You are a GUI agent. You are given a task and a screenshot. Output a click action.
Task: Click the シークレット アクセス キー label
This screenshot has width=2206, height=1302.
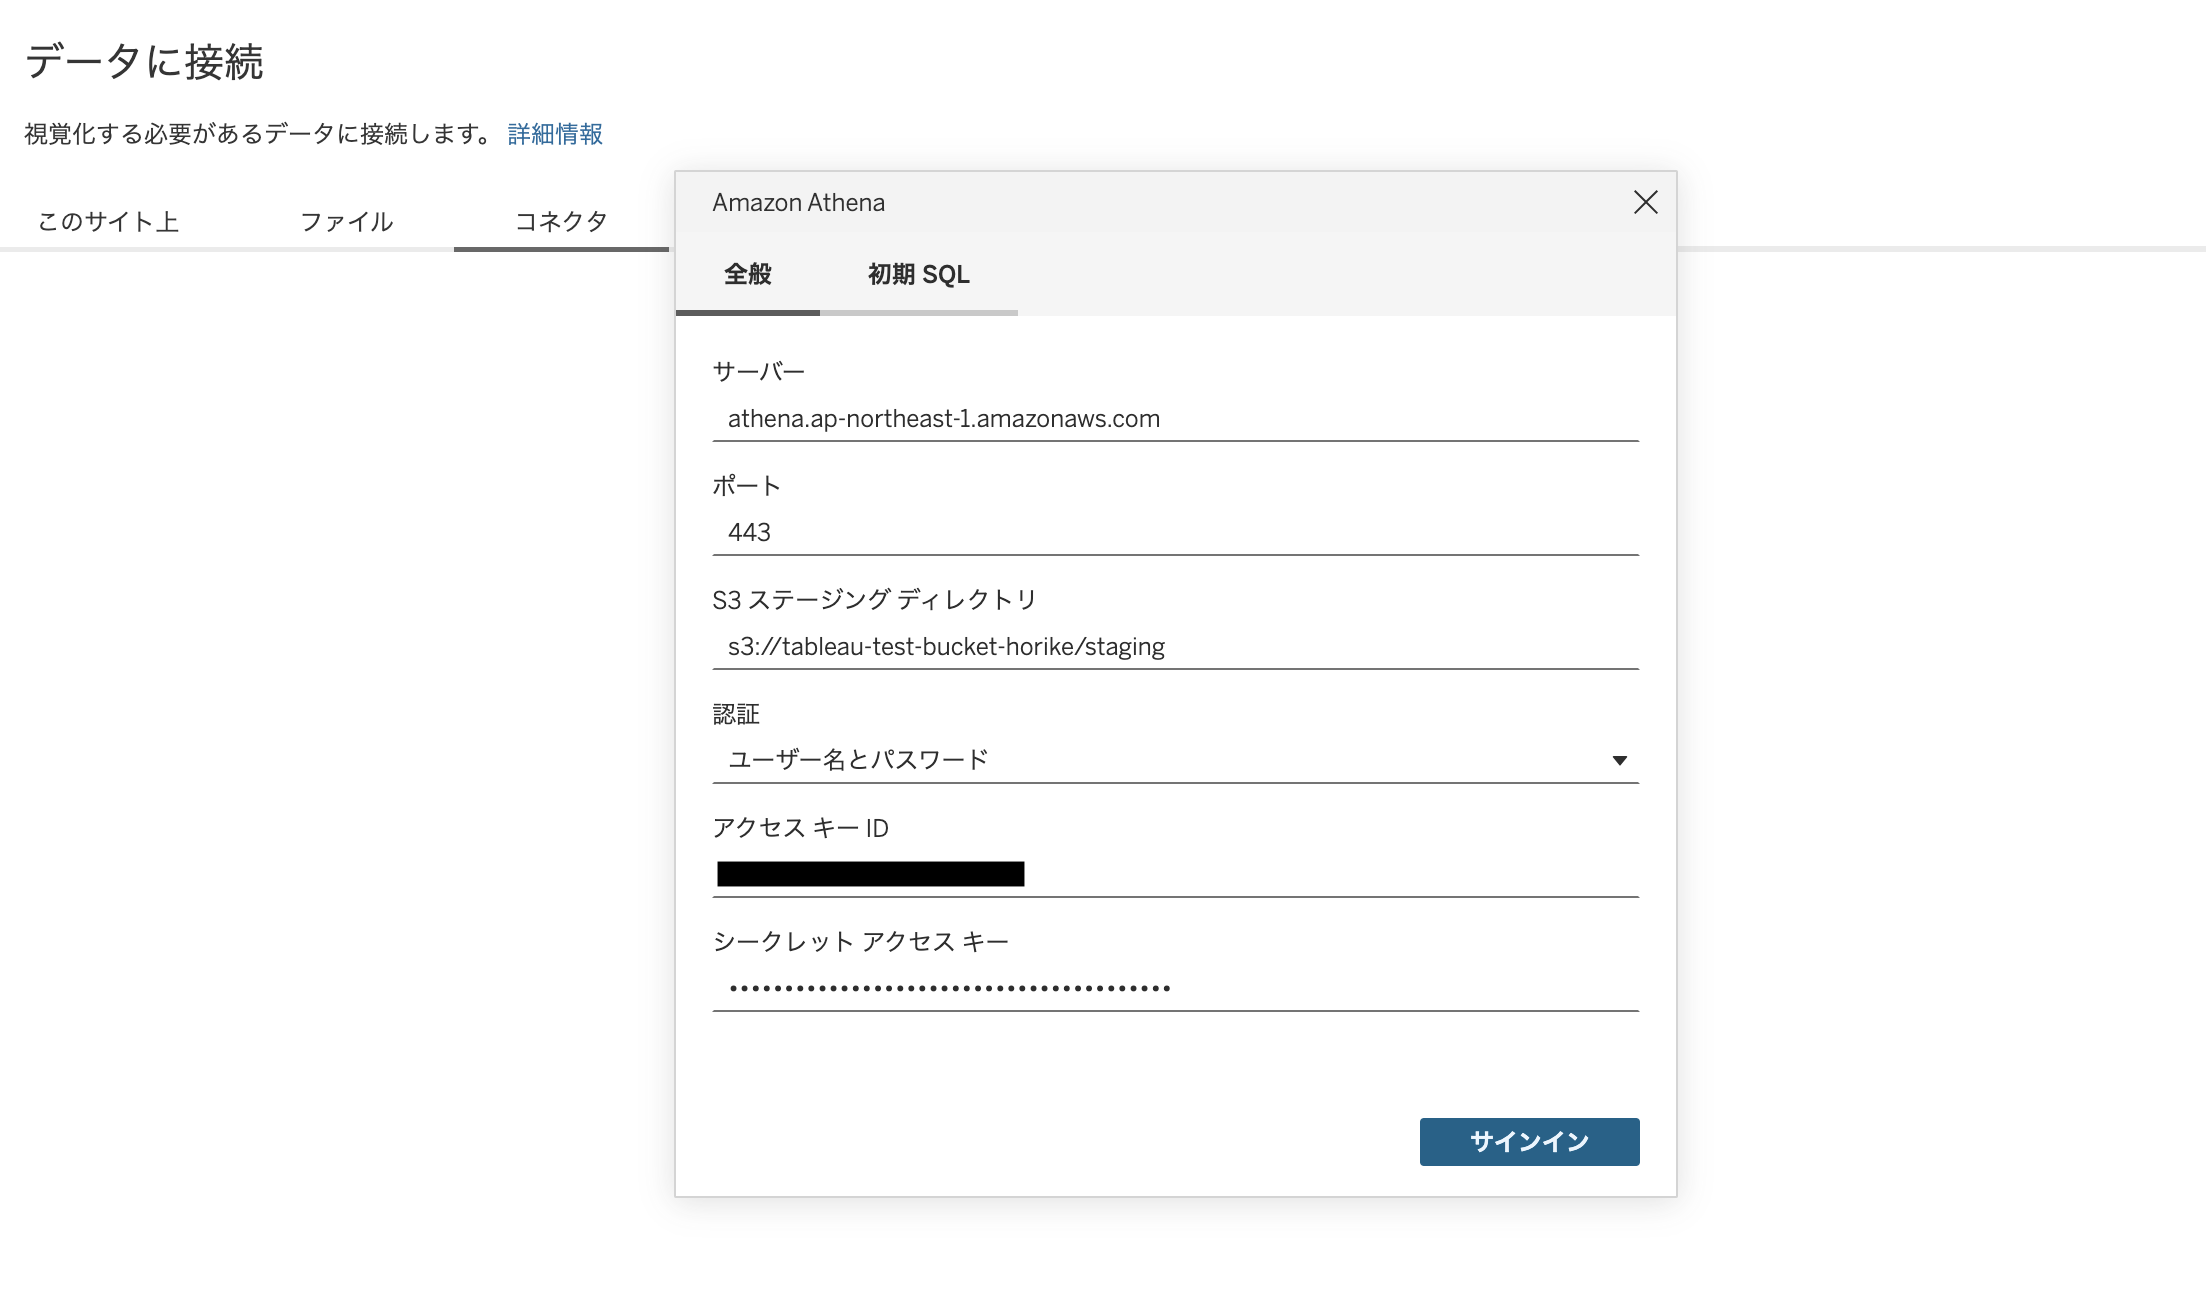[x=860, y=942]
